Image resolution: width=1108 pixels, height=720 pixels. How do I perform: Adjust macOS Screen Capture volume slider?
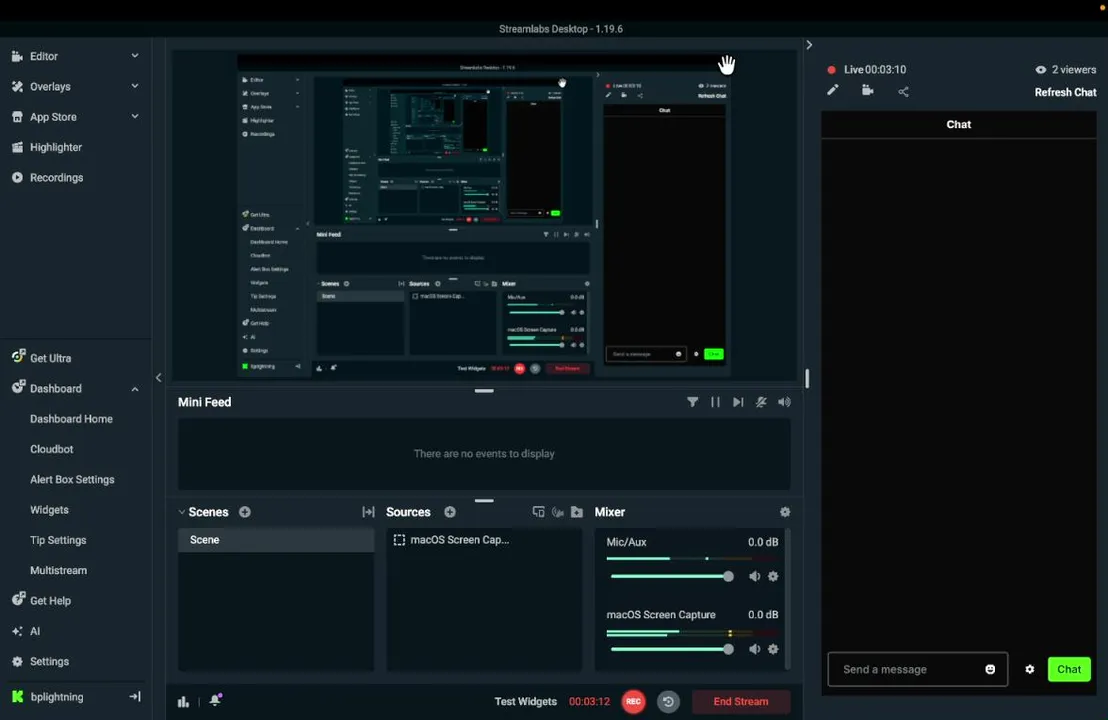(x=672, y=649)
